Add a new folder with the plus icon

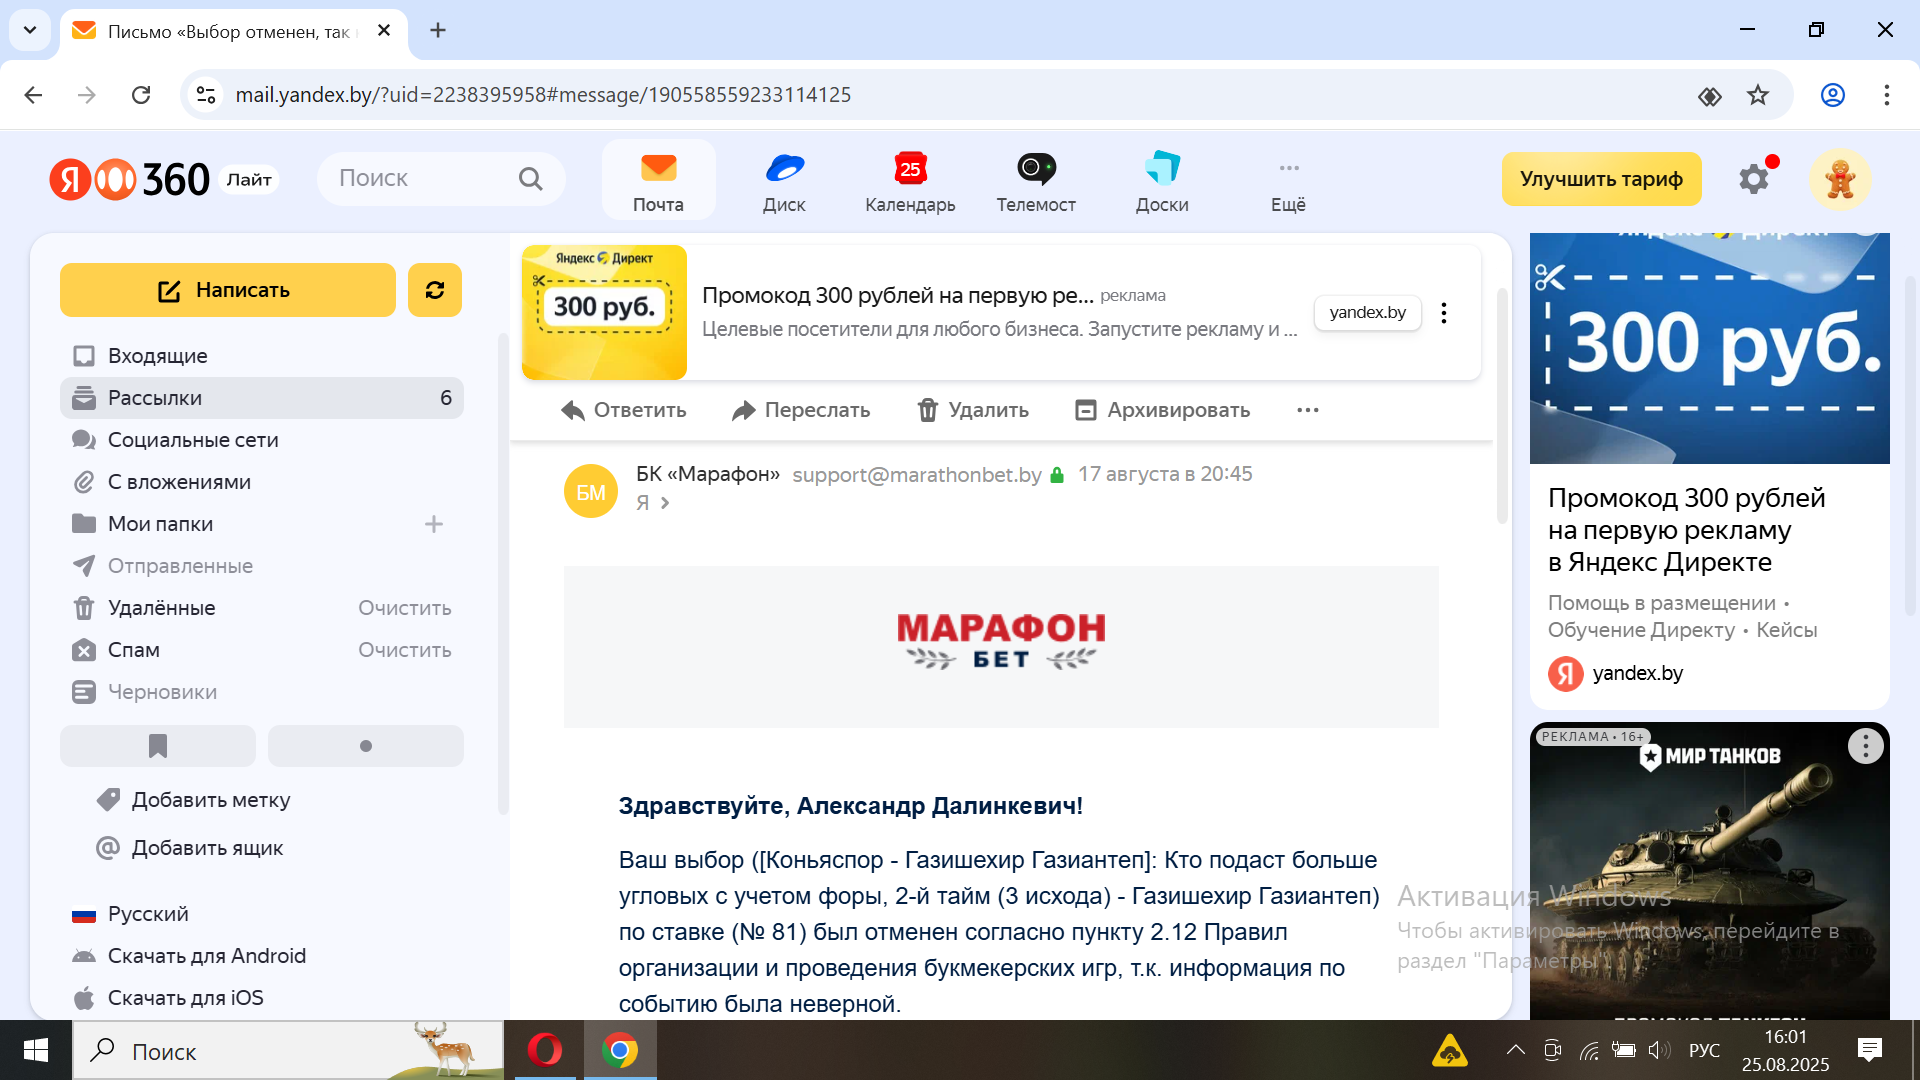point(434,524)
